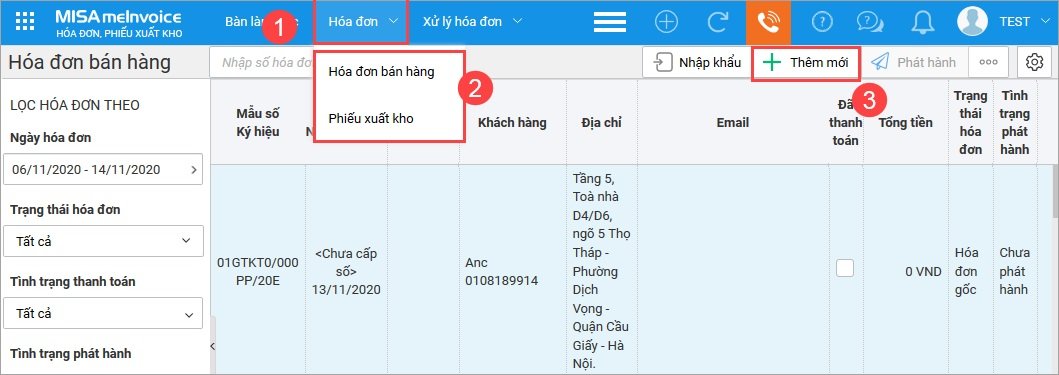Click the MISA meInvoice logo
This screenshot has width=1059, height=375.
click(x=118, y=22)
